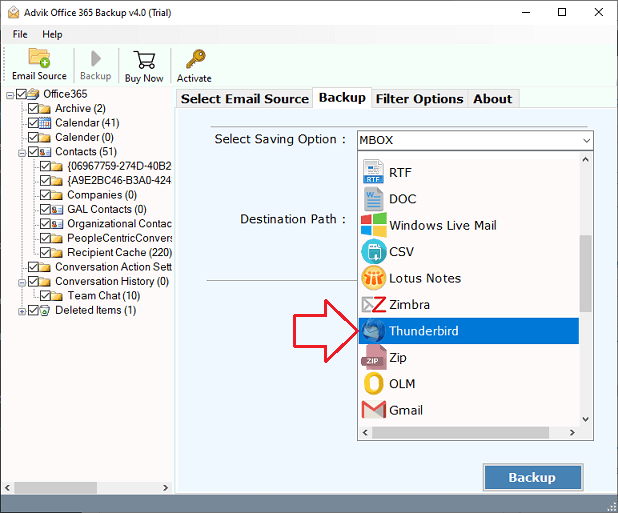Expand the Deleted Items node
Viewport: 618px width, 513px height.
tap(22, 311)
